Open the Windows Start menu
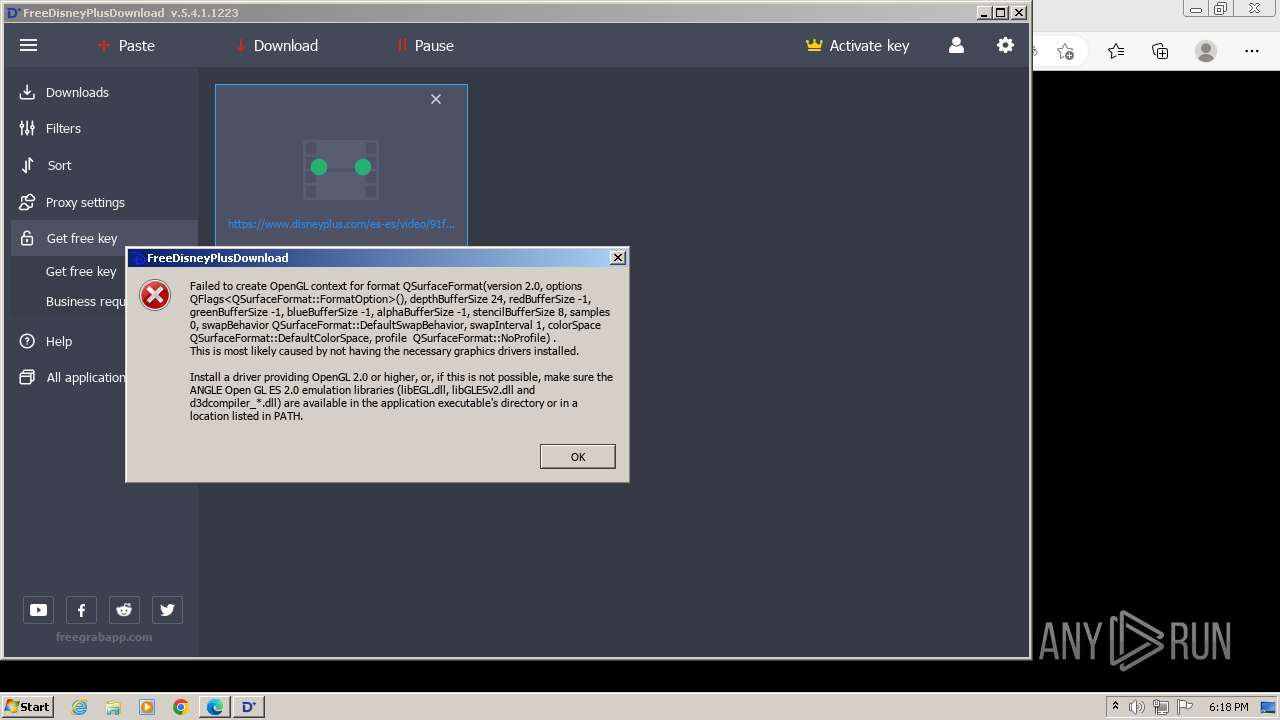This screenshot has width=1280, height=720. tap(28, 706)
